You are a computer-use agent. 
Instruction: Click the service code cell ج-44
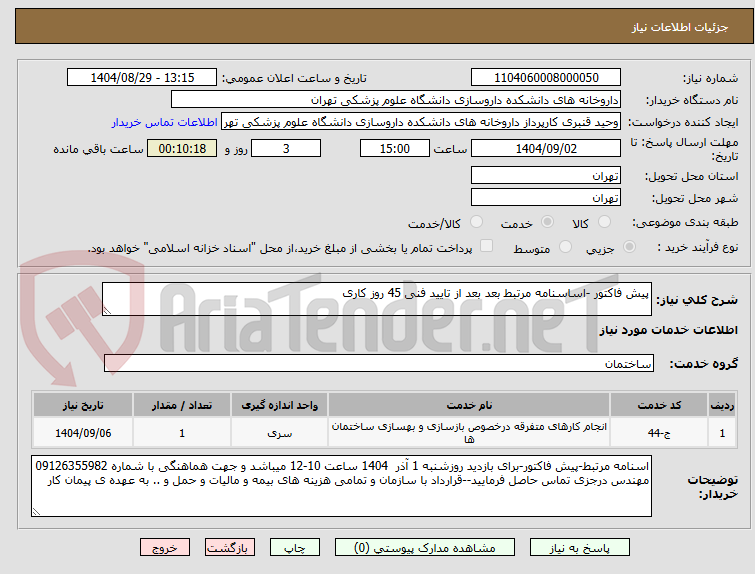pyautogui.click(x=659, y=433)
